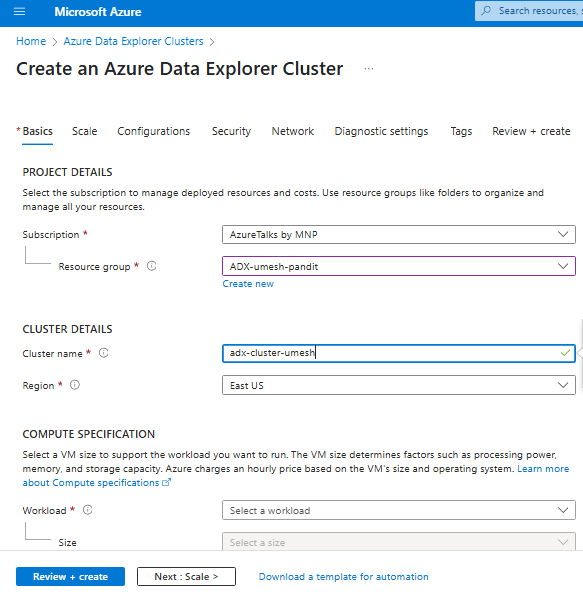
Task: Show Workload info tooltip icon
Action: pyautogui.click(x=88, y=510)
